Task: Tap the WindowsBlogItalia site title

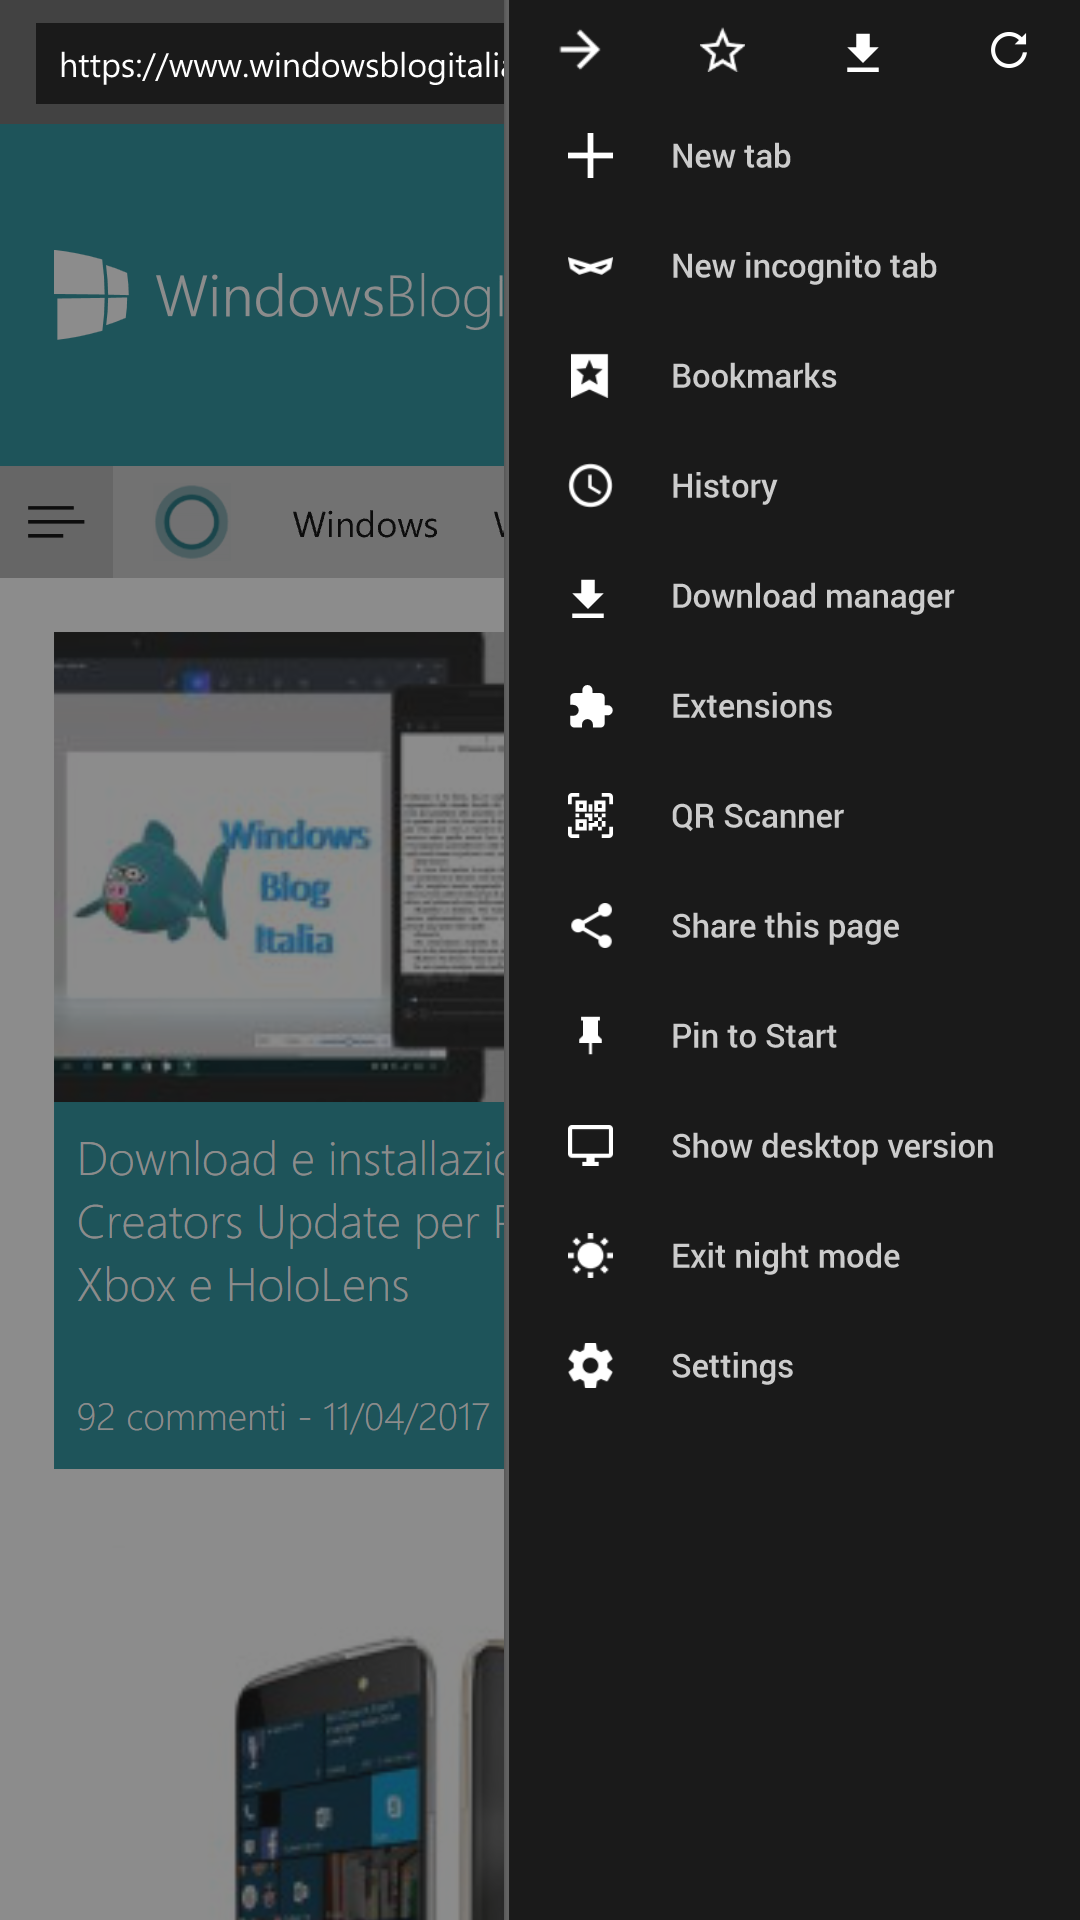Action: tap(330, 298)
